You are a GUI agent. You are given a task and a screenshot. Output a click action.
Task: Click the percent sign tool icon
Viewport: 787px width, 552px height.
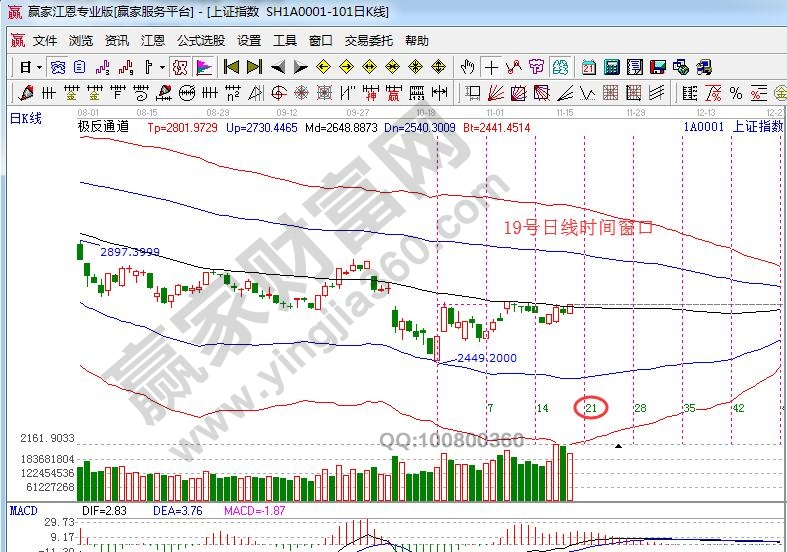point(736,93)
